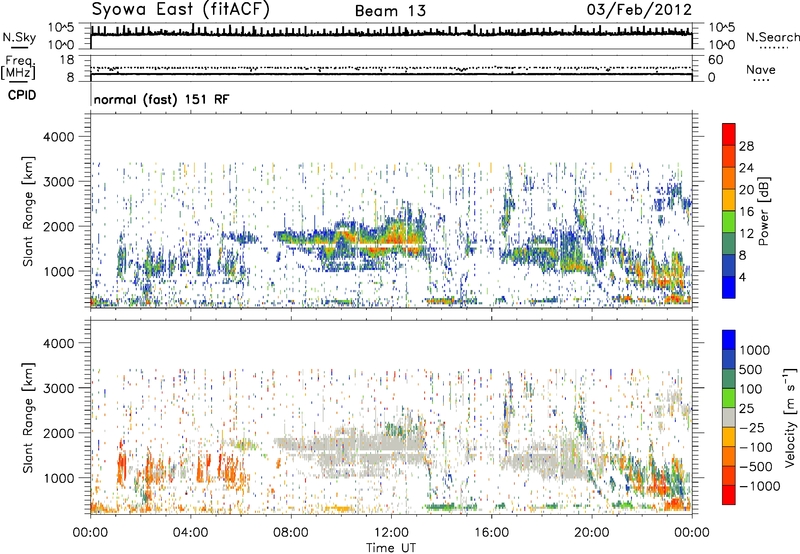Select the "CPID" row label
800x554 pixels.
[x=22, y=95]
